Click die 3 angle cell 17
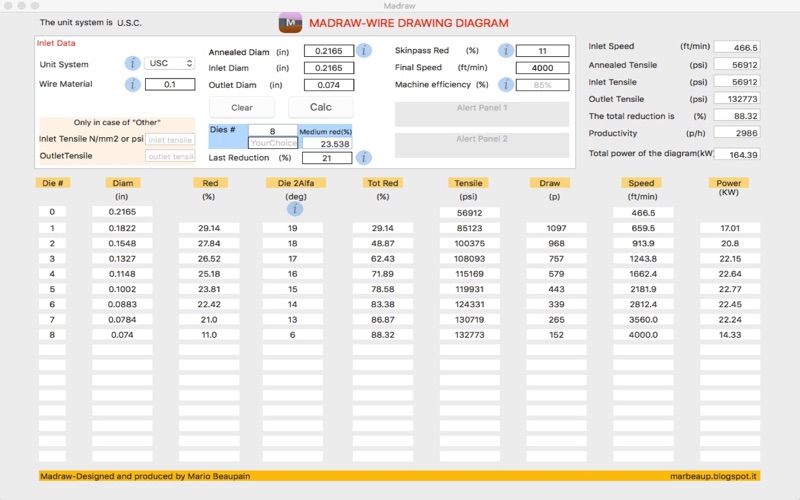 point(293,259)
